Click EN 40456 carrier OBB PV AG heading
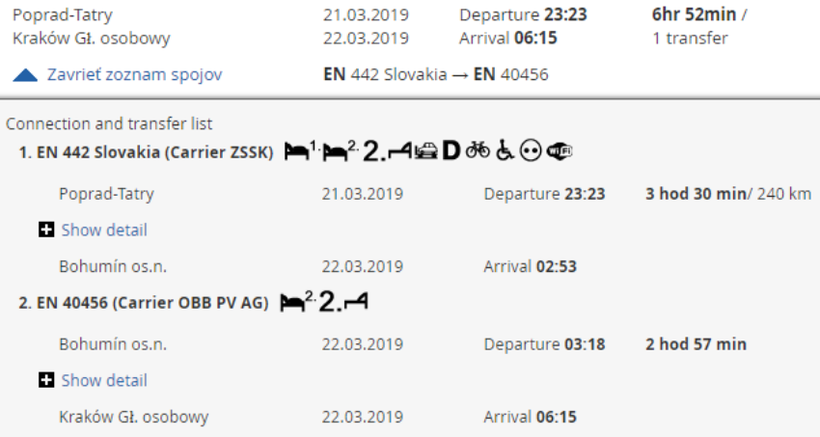The image size is (820, 437). [143, 303]
